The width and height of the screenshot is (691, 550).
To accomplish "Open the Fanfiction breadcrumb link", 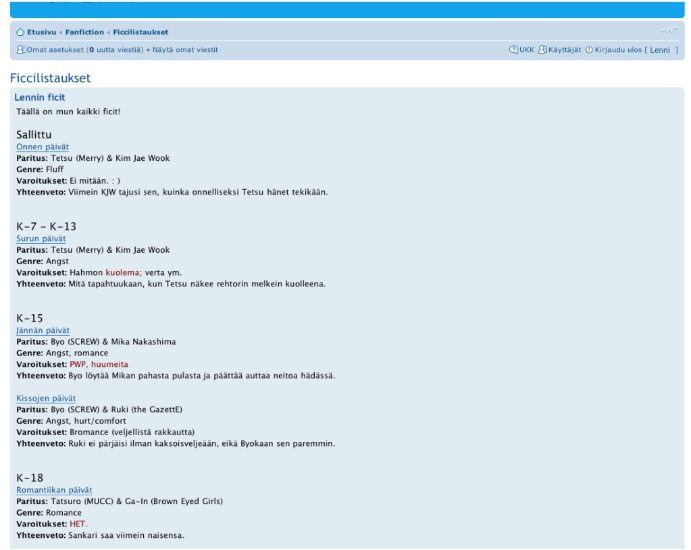I will (x=85, y=32).
